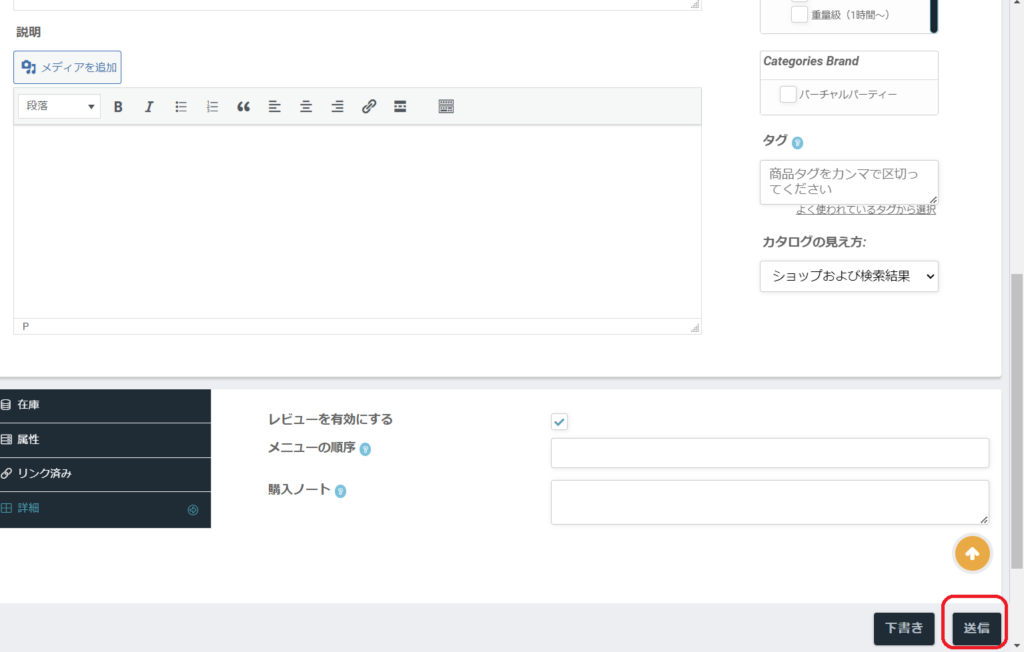Insert a bulleted list
Screen dimensions: 1024x652
[181, 107]
